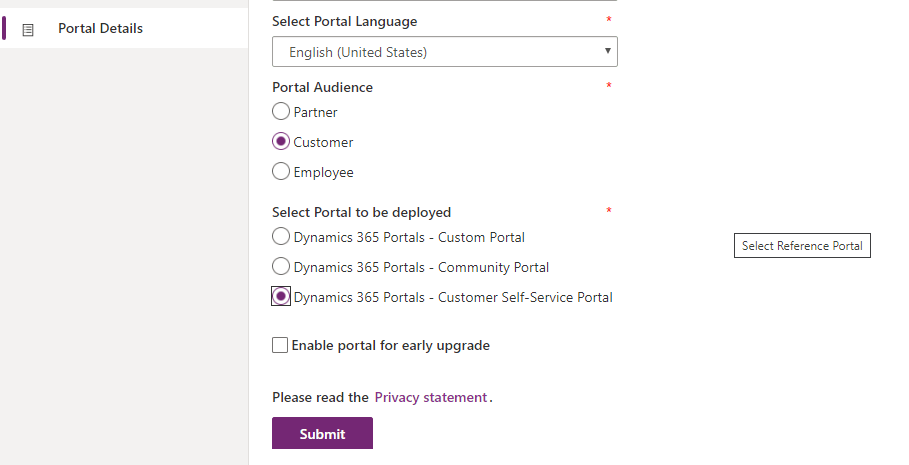Click the Select Reference Portal tooltip
909x465 pixels.
click(802, 246)
